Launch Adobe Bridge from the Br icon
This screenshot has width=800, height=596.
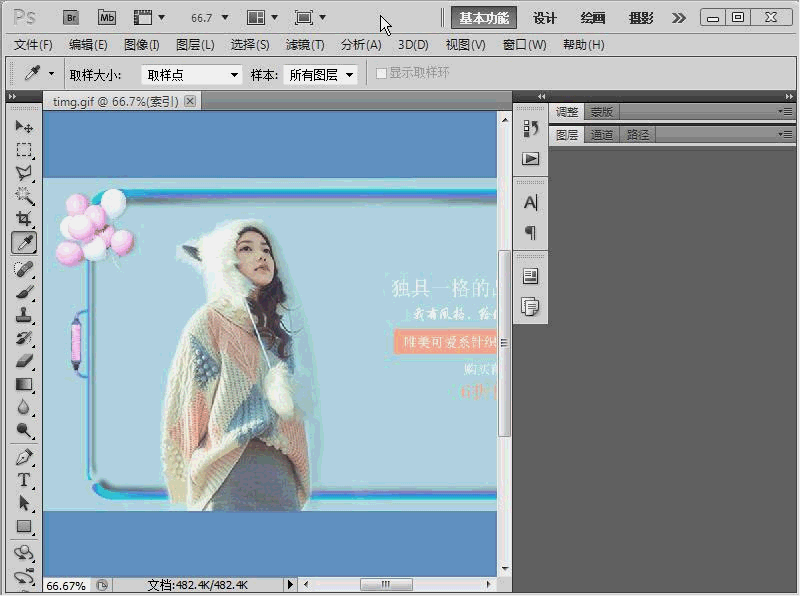(x=71, y=17)
